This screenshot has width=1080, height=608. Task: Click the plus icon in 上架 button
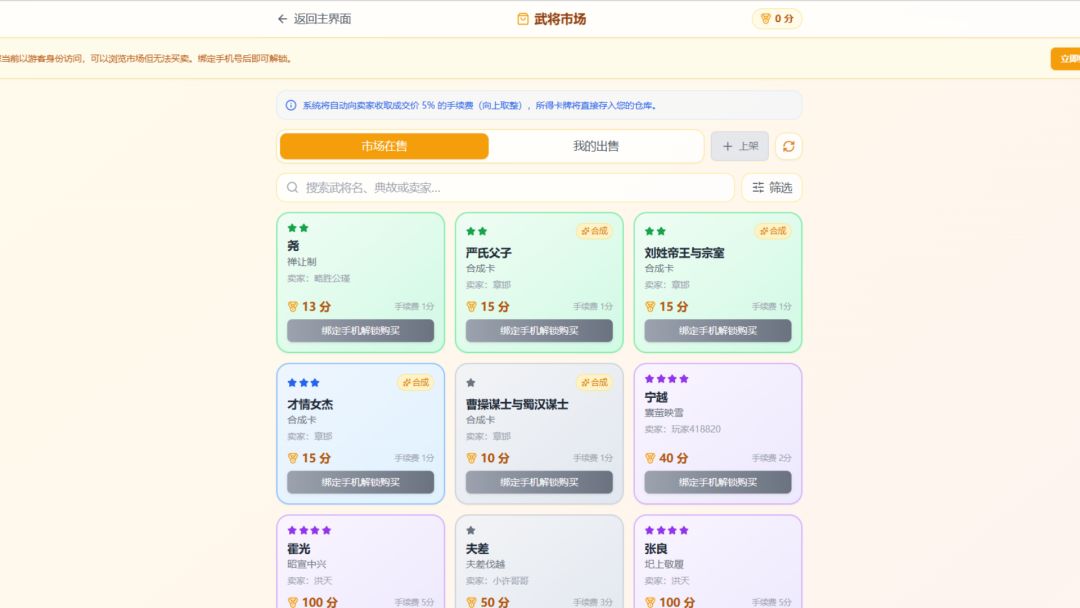[727, 146]
